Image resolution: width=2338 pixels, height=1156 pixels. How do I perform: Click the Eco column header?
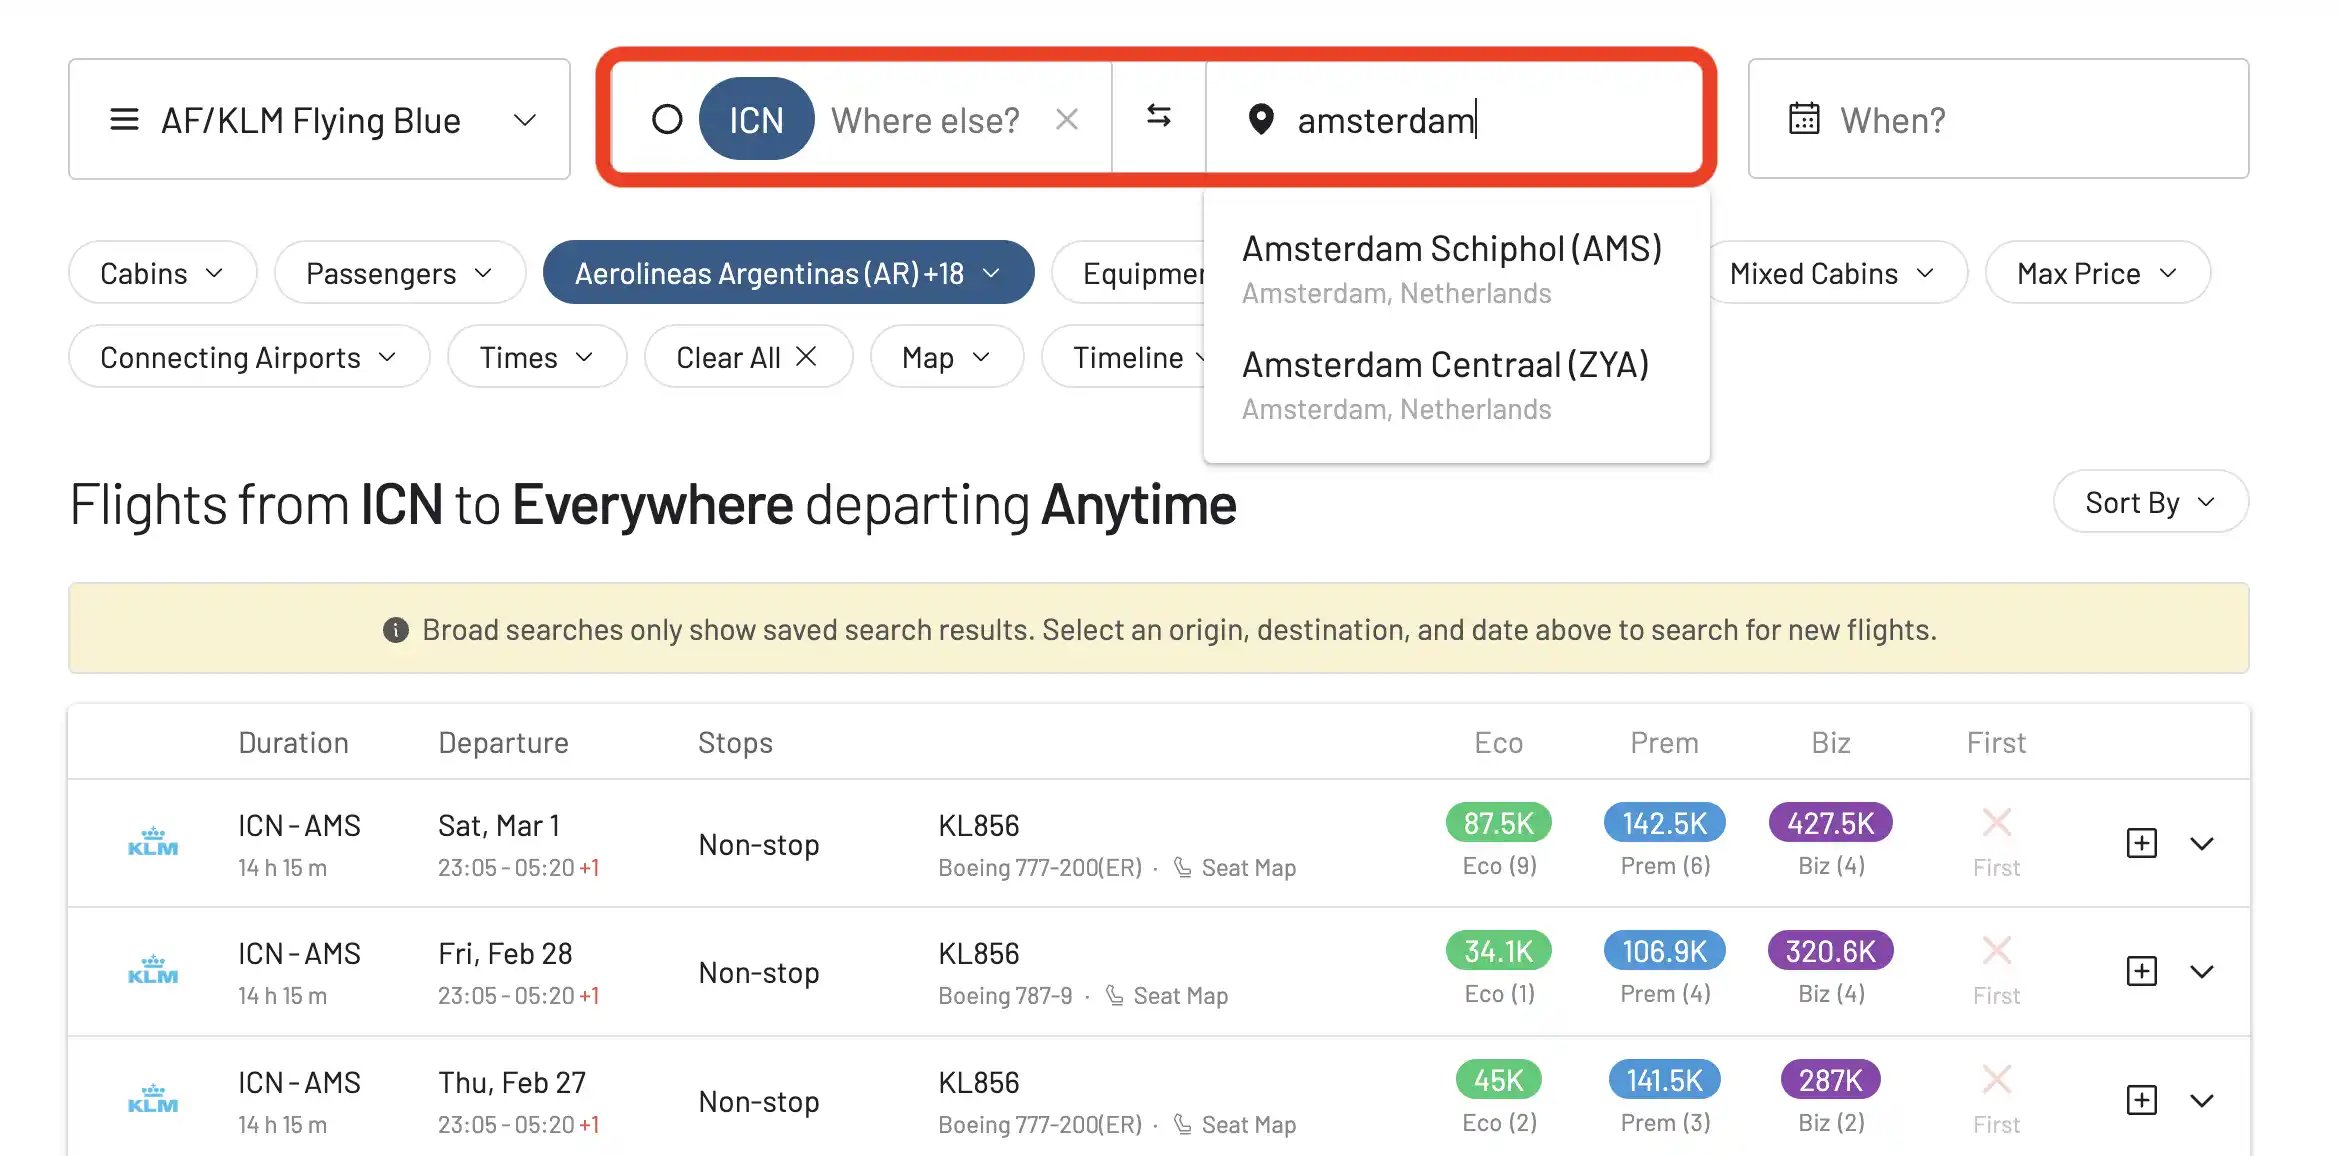pos(1498,742)
